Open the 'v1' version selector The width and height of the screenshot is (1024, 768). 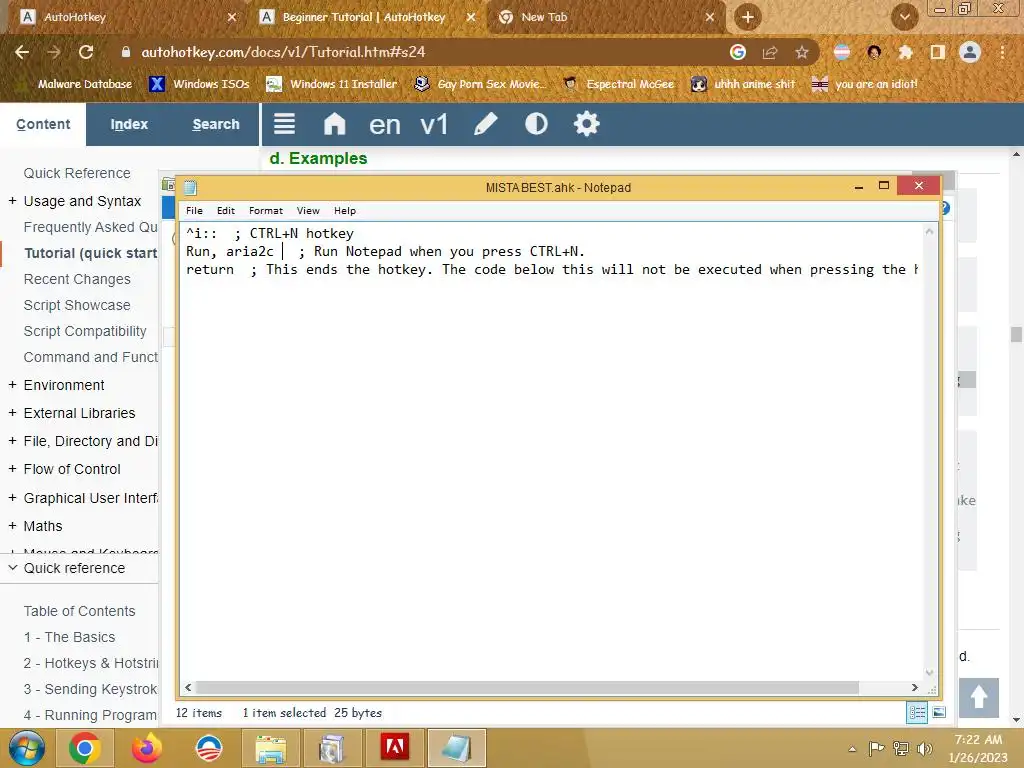click(434, 124)
